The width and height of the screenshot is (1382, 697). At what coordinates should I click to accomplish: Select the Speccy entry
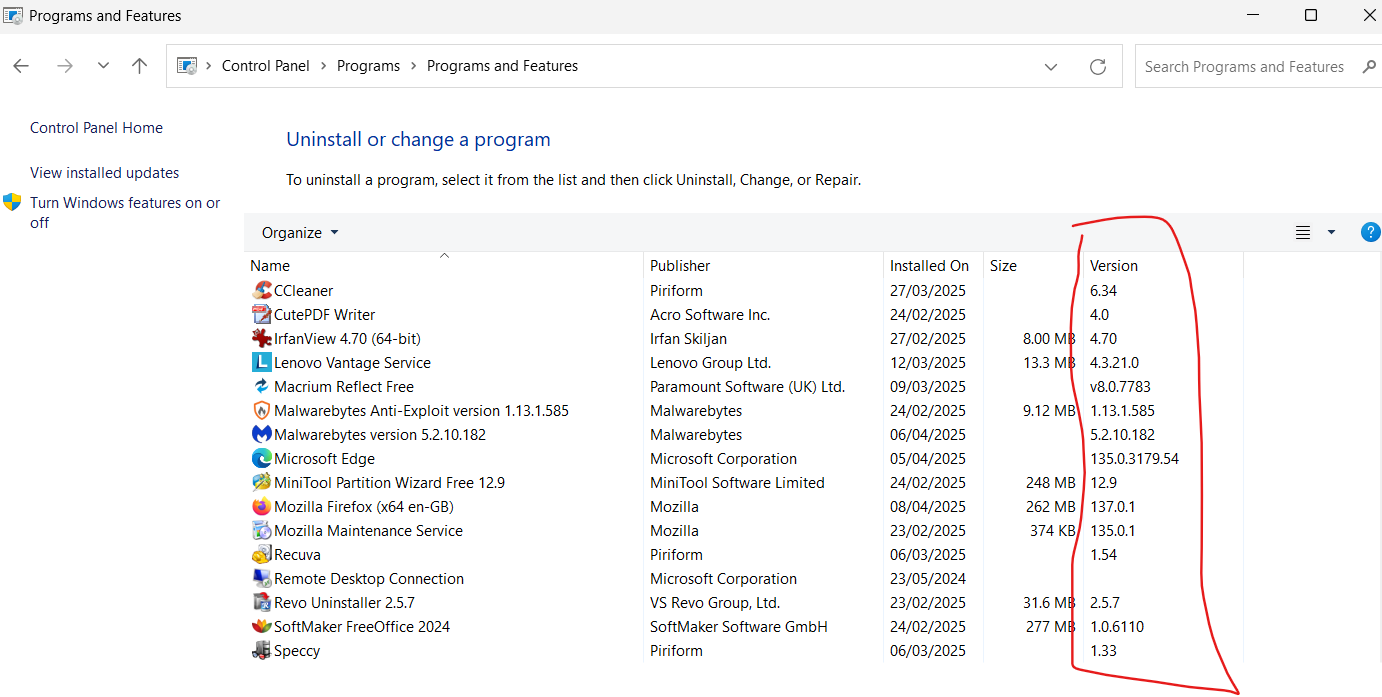[x=297, y=651]
